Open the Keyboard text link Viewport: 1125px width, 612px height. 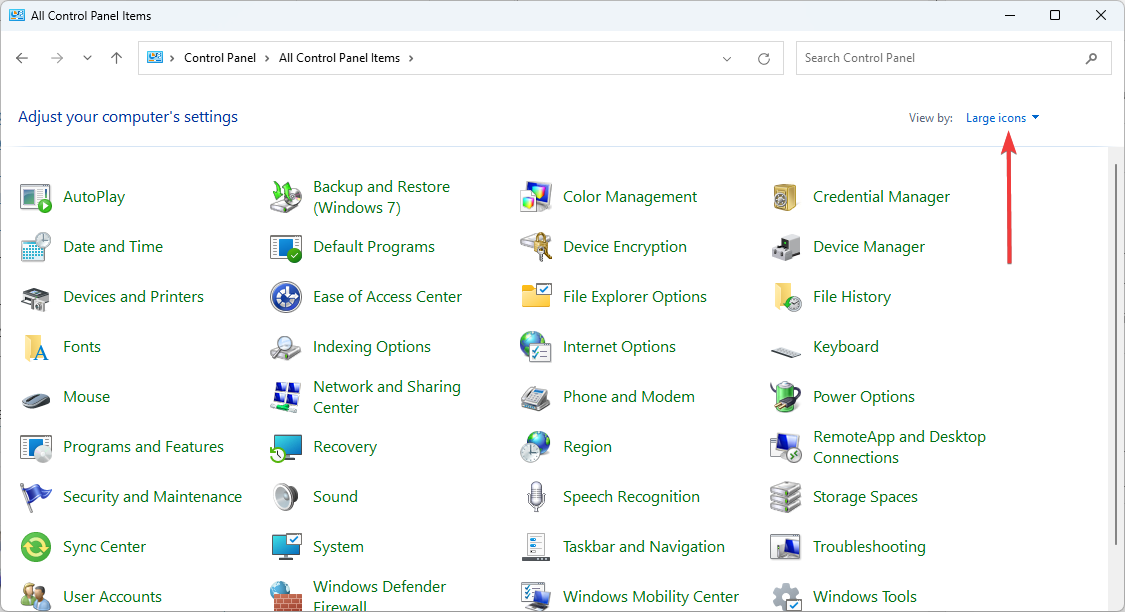(846, 347)
